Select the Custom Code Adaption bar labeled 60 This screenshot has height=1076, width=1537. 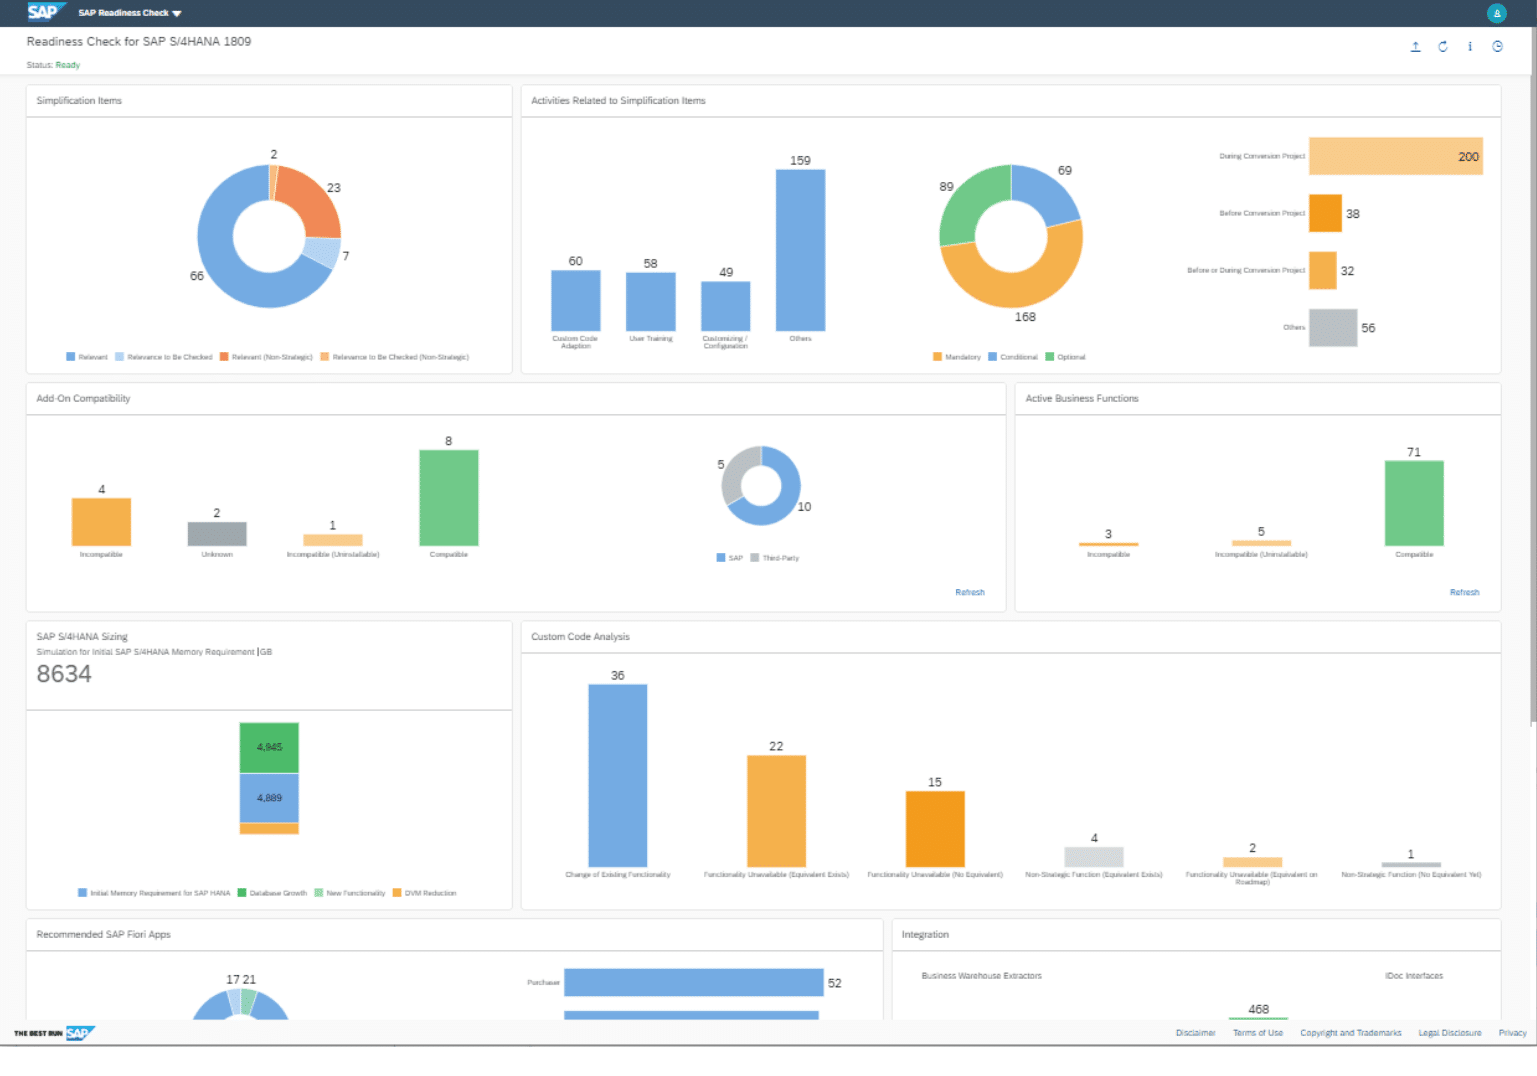click(x=575, y=300)
